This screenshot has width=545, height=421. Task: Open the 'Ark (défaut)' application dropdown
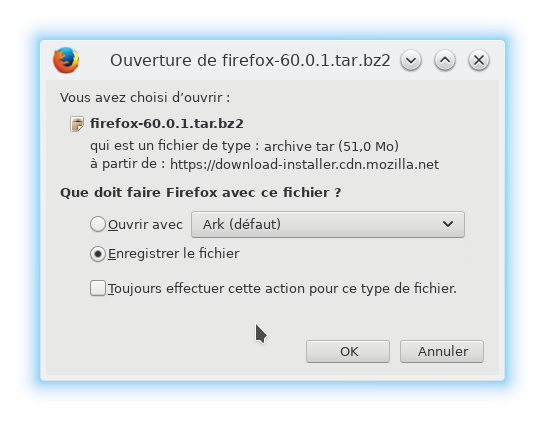(328, 225)
